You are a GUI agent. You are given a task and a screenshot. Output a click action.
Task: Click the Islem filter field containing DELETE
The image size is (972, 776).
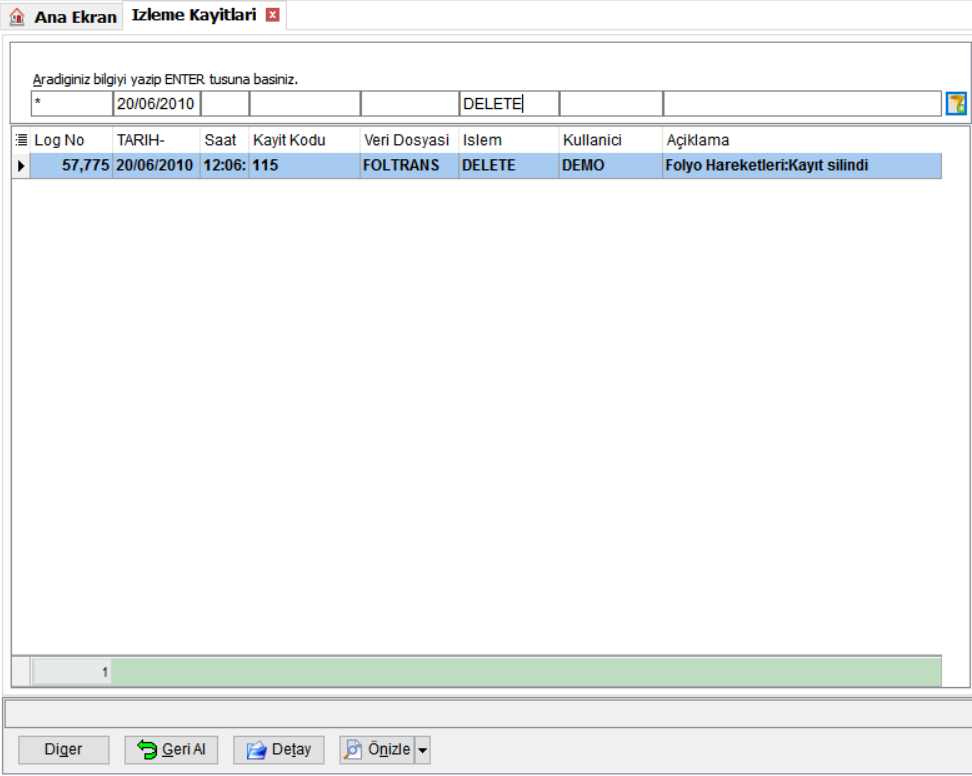point(510,104)
